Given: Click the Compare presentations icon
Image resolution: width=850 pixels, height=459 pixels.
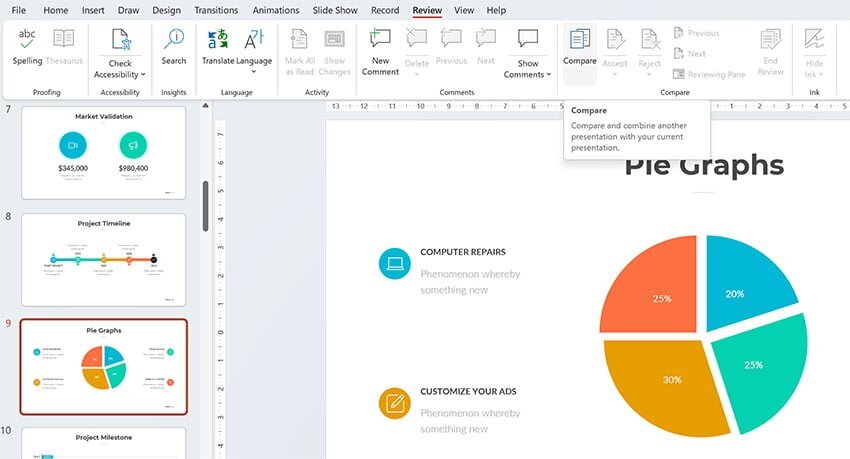Looking at the screenshot, I should [579, 40].
